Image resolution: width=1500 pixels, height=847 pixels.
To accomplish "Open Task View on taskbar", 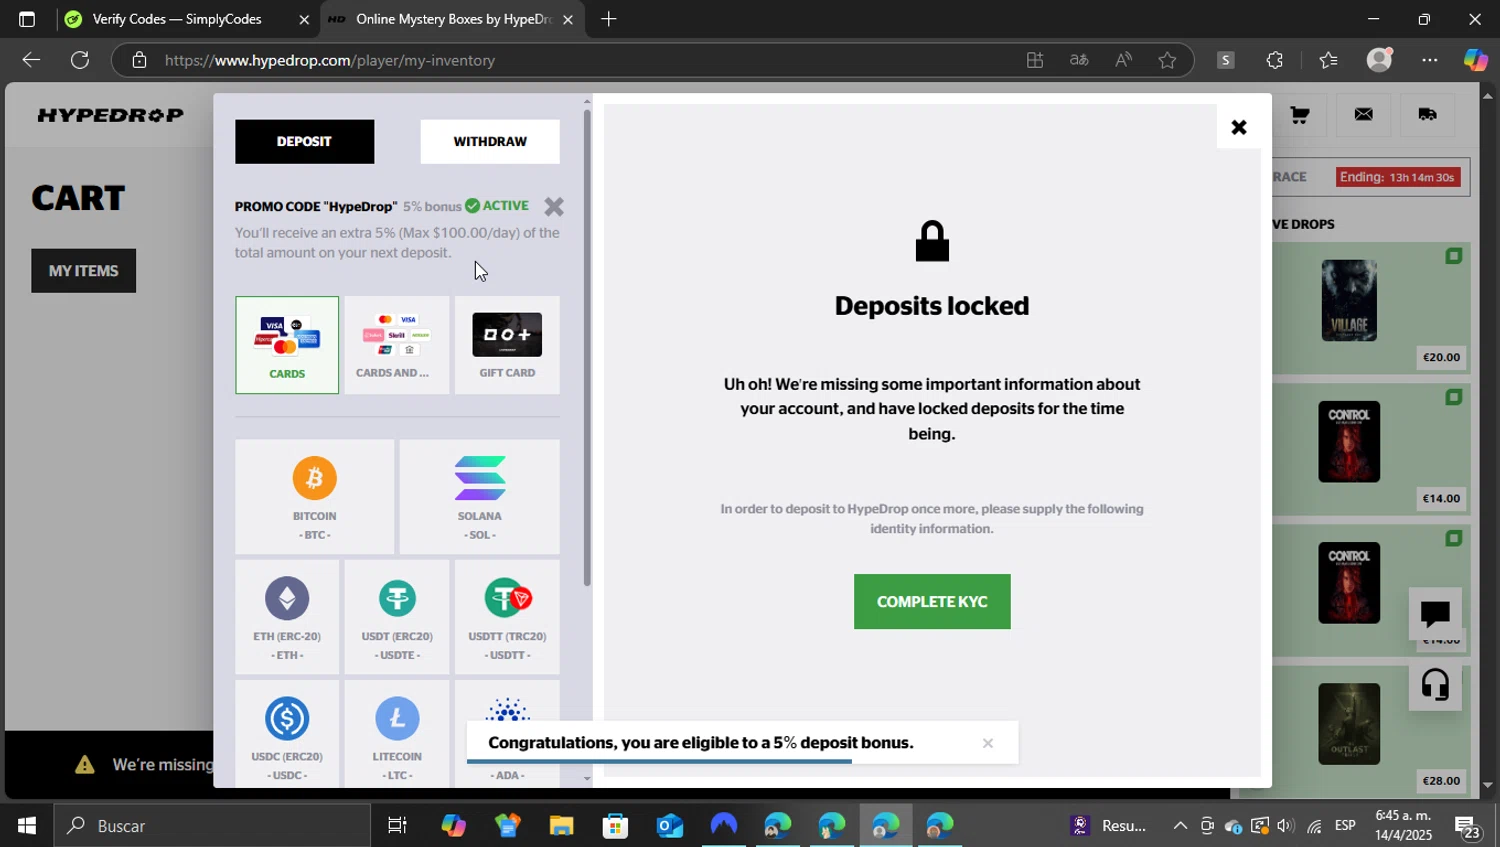I will point(397,826).
